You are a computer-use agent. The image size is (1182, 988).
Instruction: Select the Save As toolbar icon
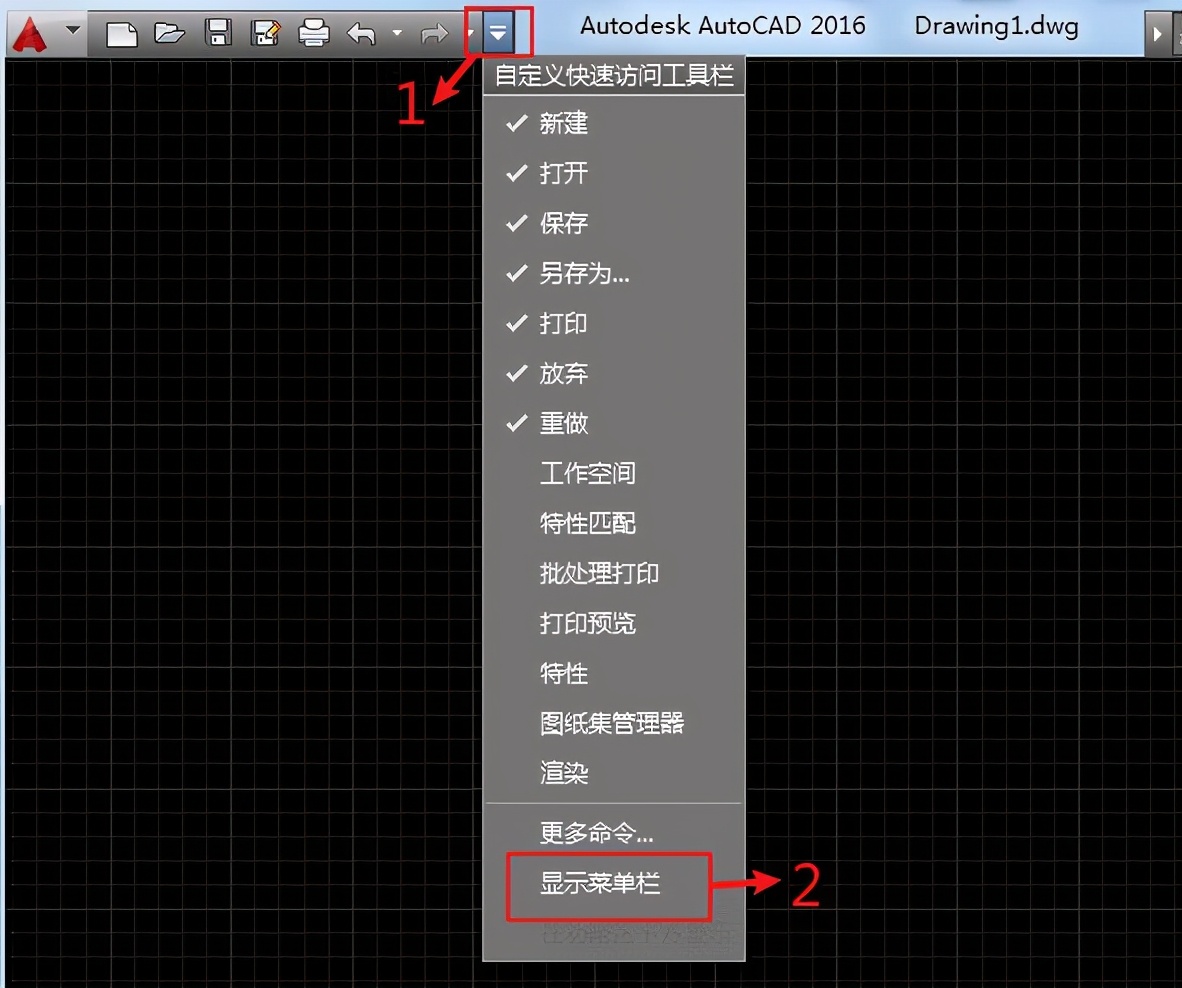click(266, 32)
